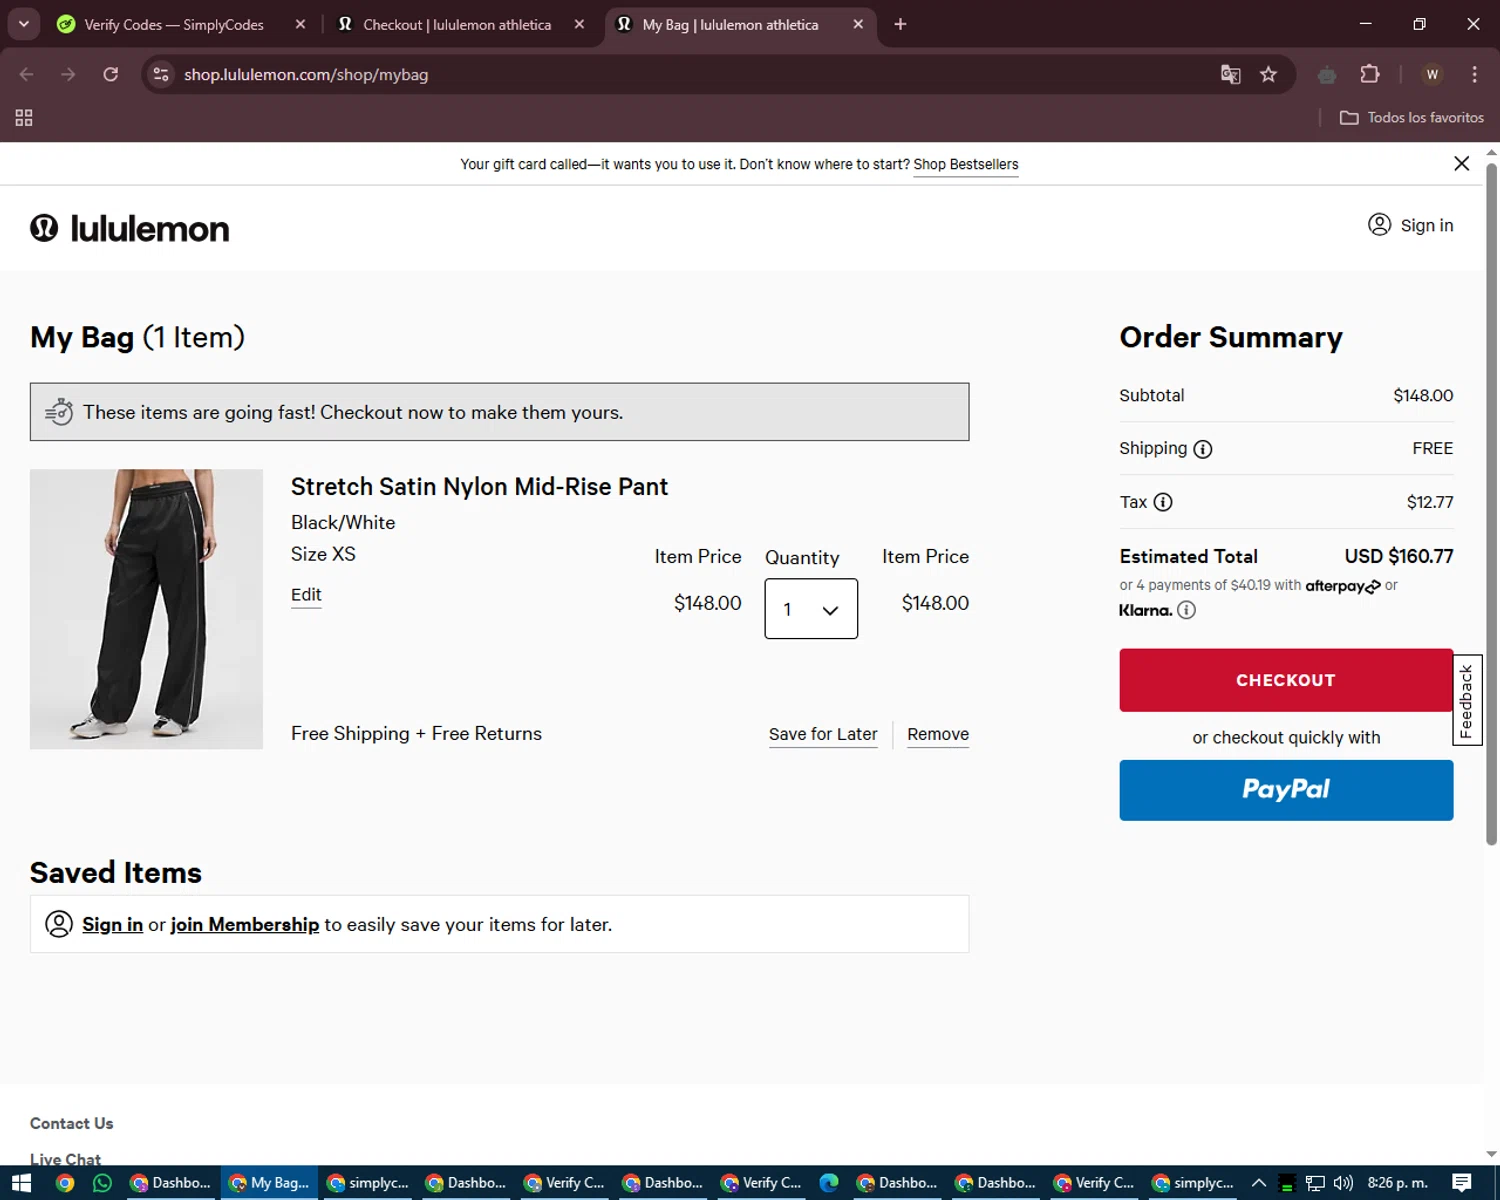Switch to the Checkout lululemon tab

coord(456,25)
